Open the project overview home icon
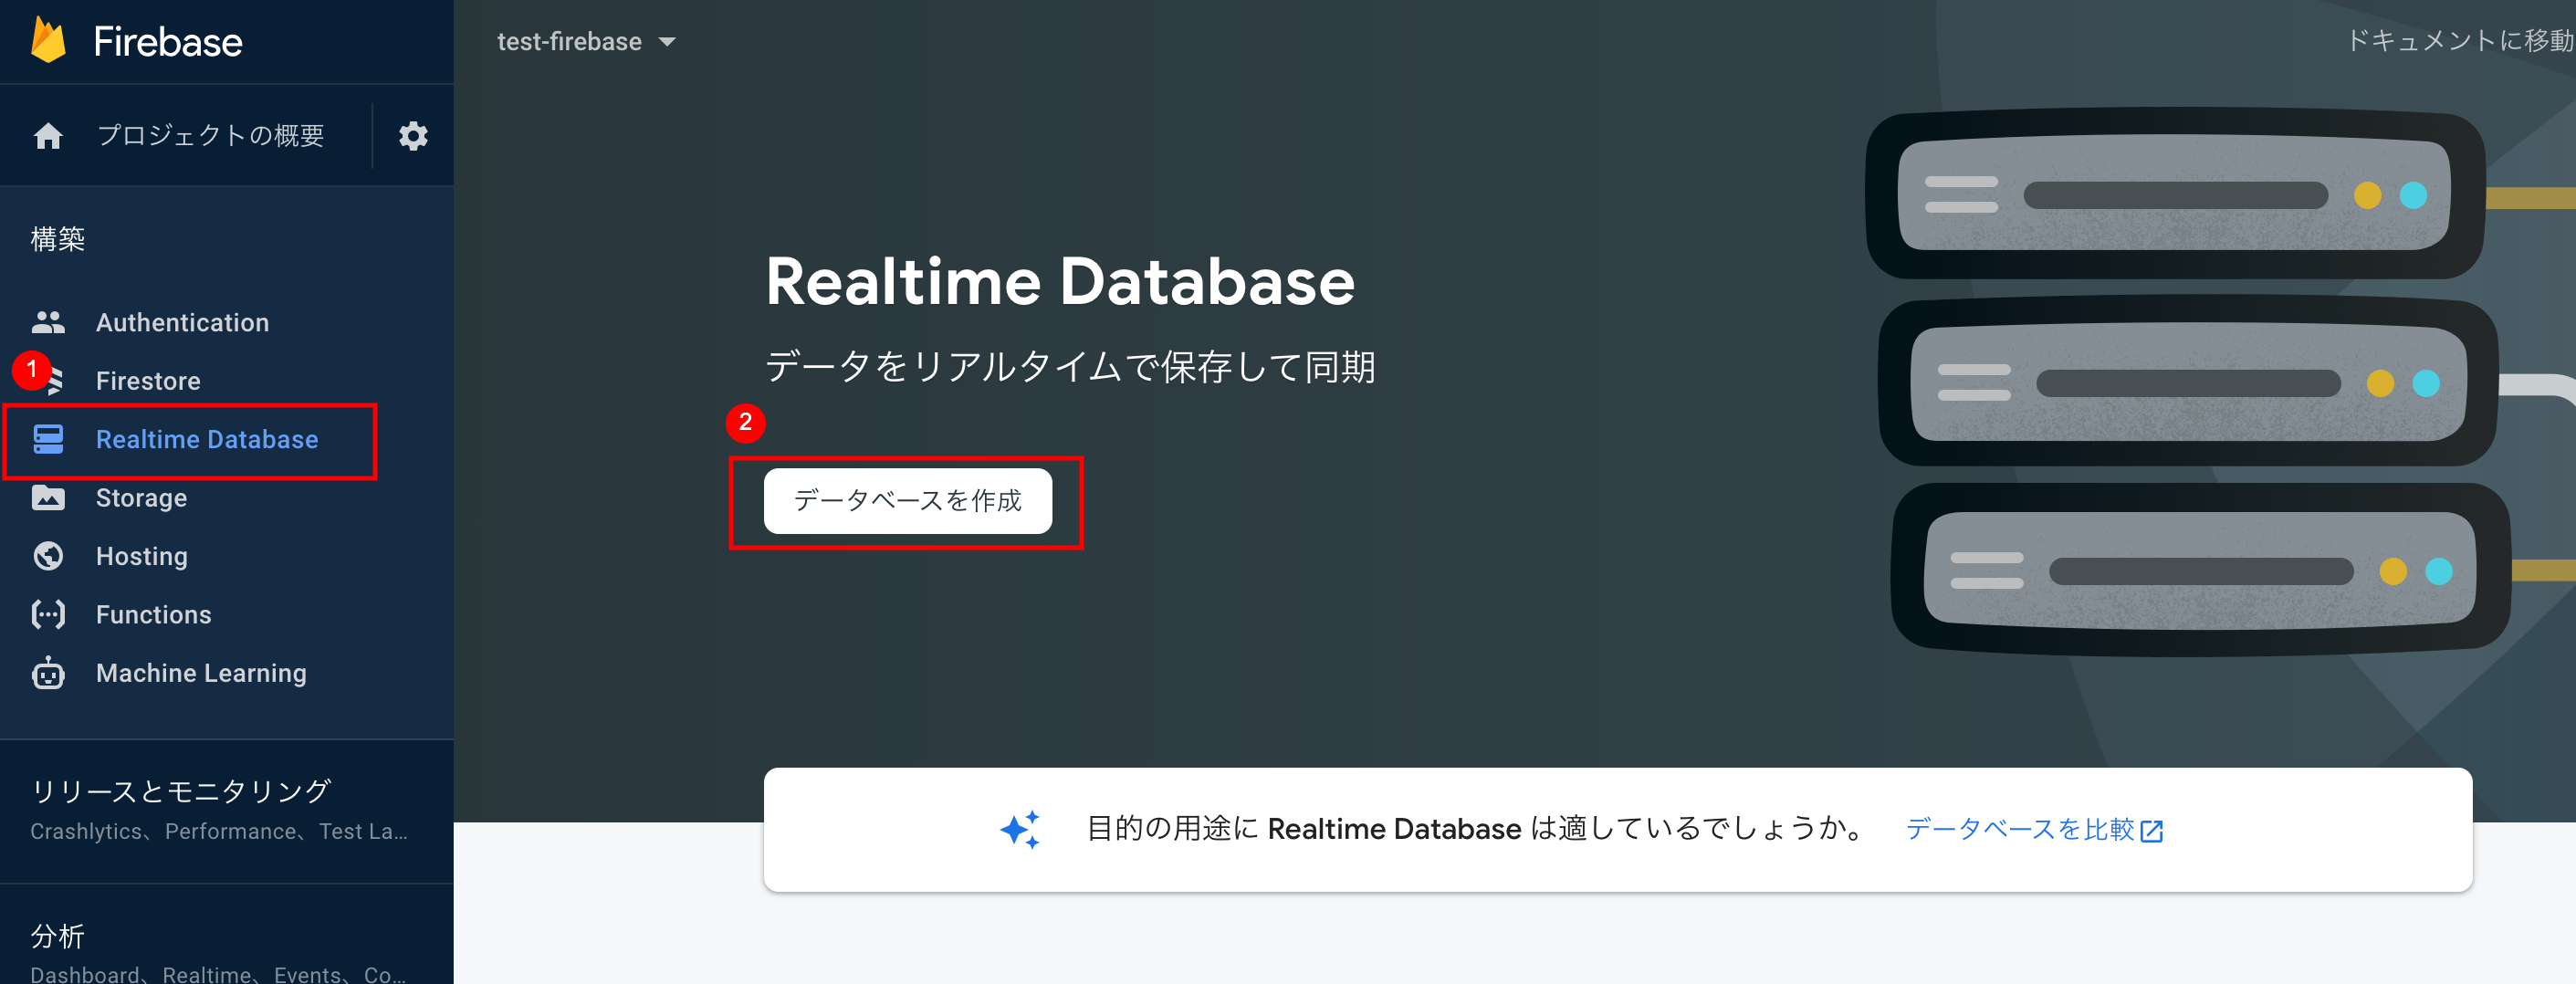The width and height of the screenshot is (2576, 984). click(48, 136)
